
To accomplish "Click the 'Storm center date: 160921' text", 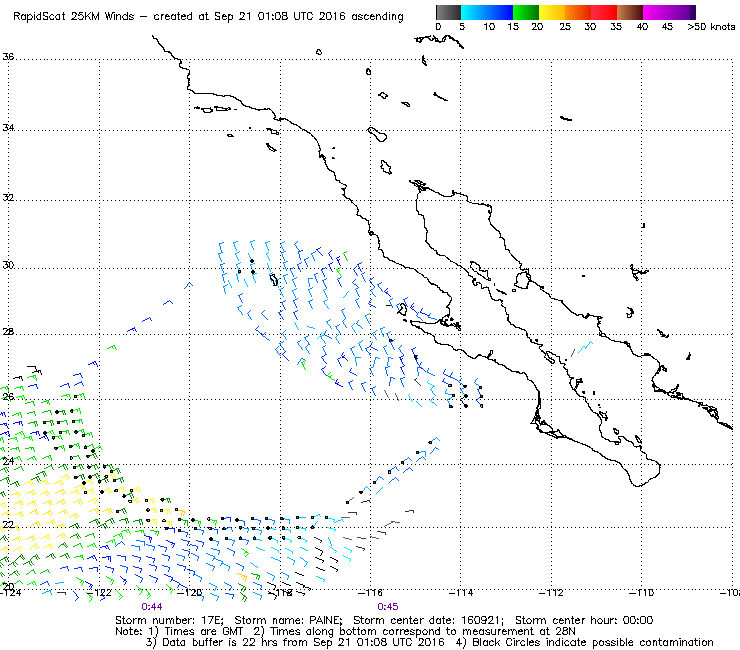I will click(429, 620).
